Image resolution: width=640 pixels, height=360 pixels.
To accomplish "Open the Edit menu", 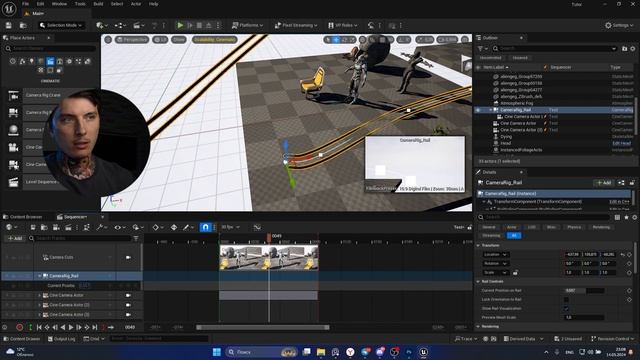I will pyautogui.click(x=40, y=4).
